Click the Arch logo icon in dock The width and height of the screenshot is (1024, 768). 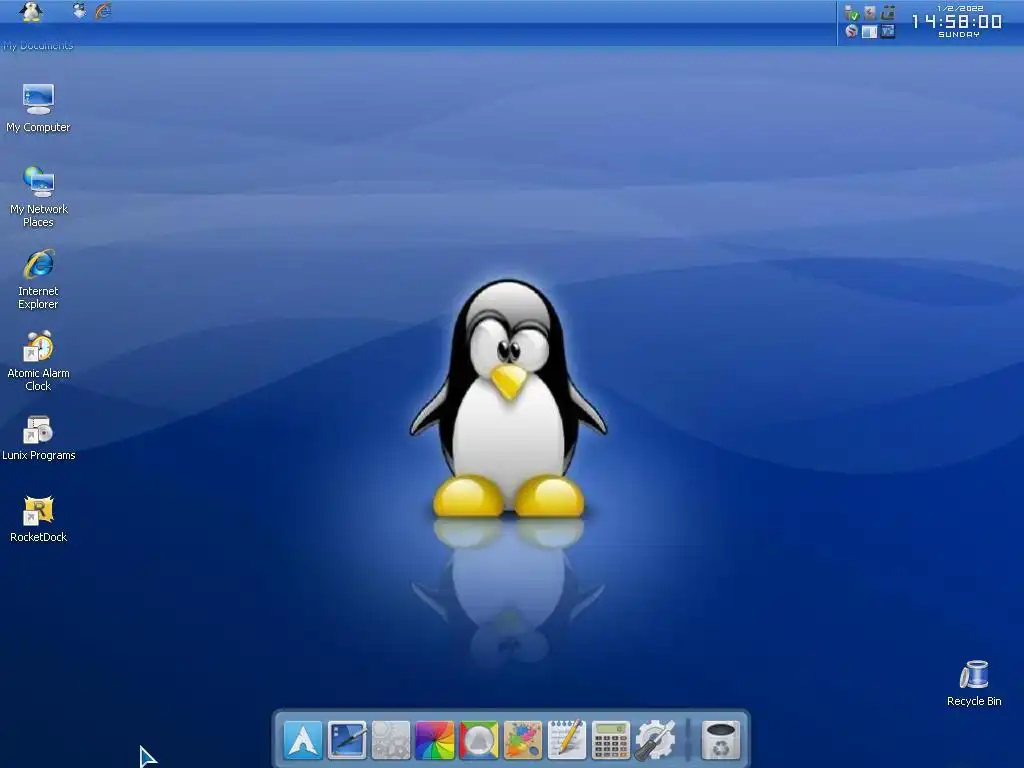303,740
